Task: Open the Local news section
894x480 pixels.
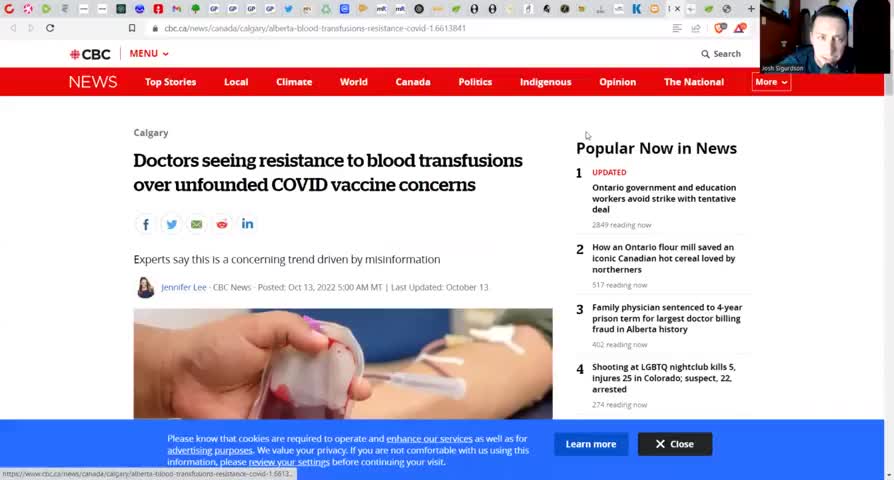Action: pos(236,82)
